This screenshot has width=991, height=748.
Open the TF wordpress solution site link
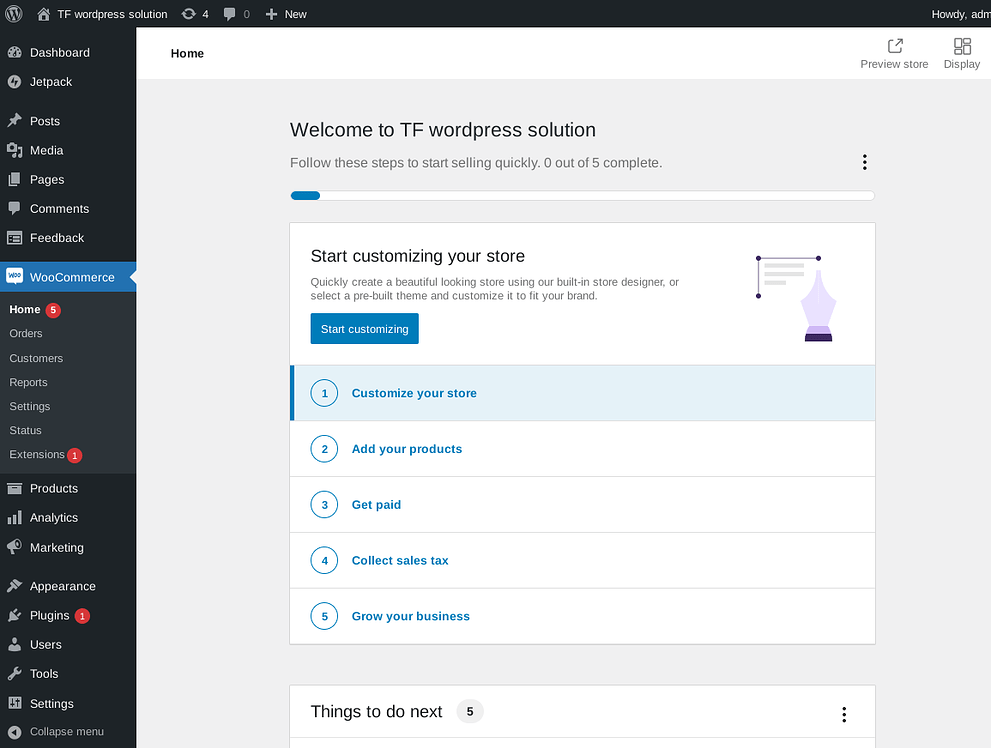tap(111, 14)
